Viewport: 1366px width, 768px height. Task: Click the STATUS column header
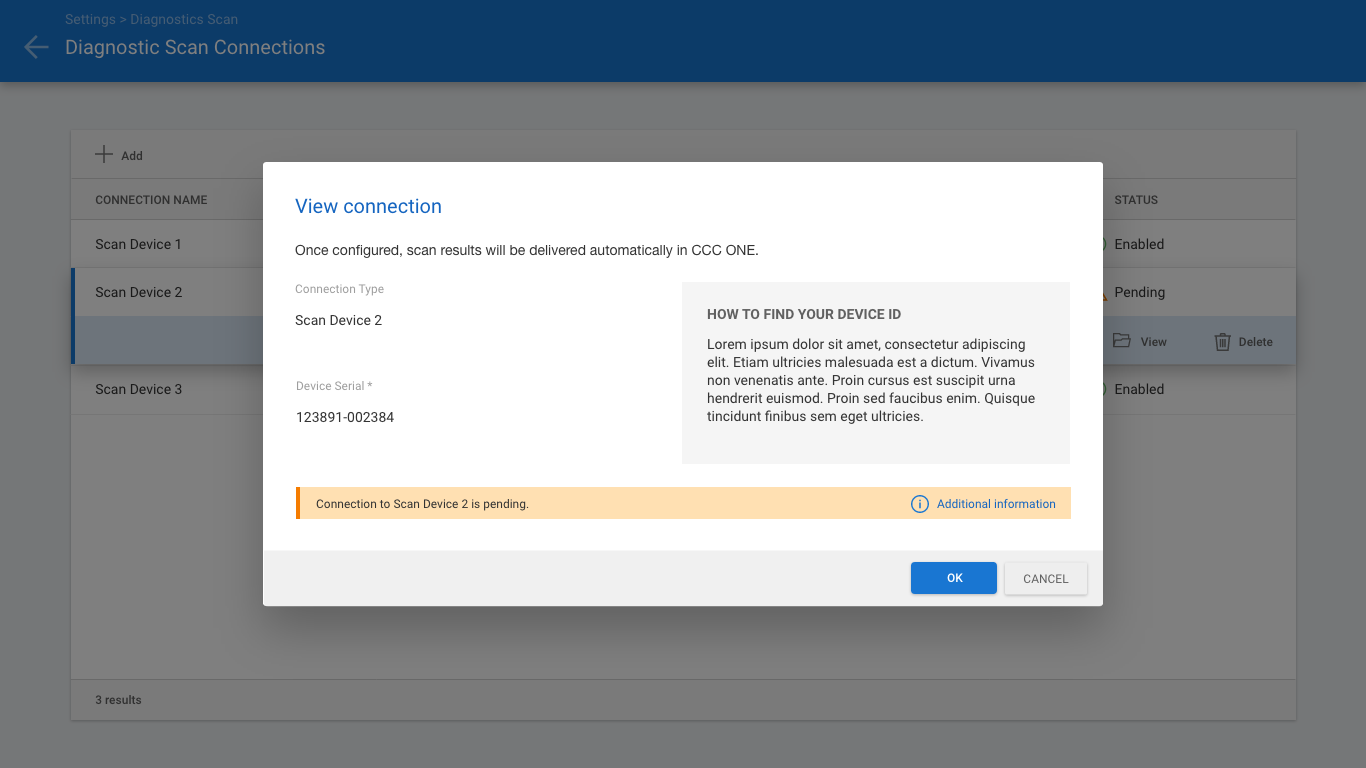point(1136,200)
